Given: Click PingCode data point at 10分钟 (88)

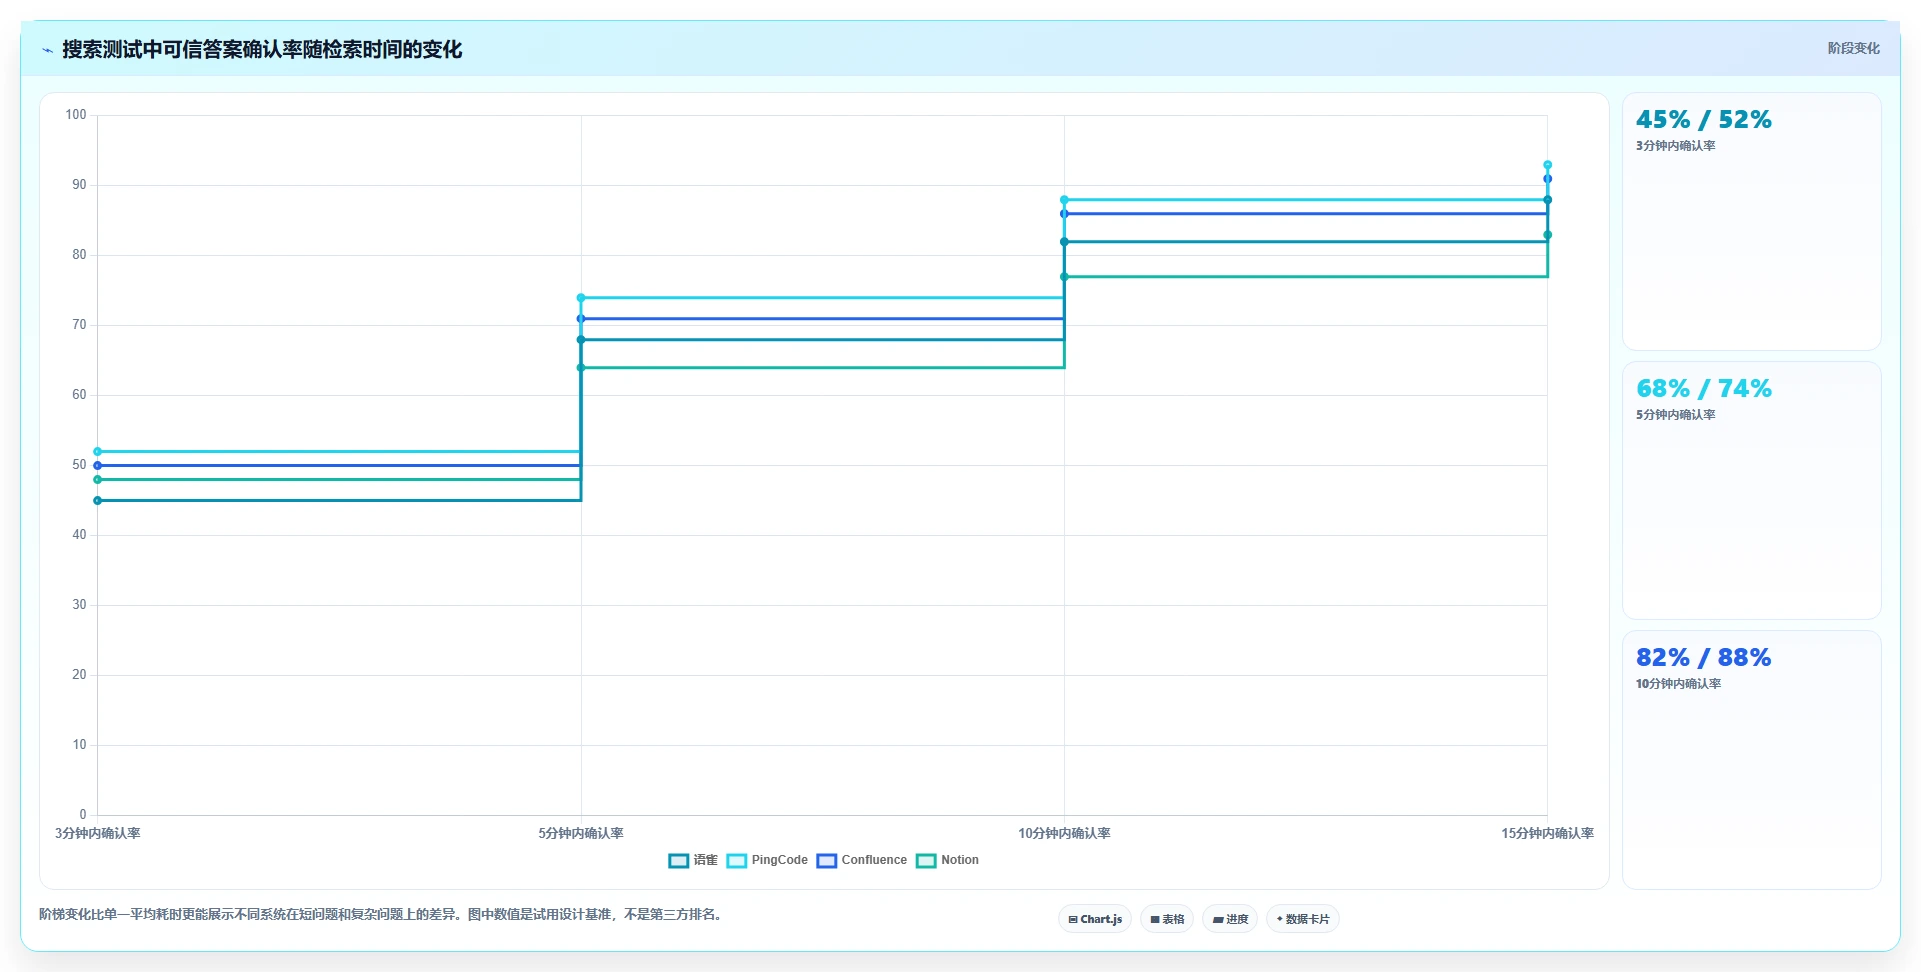Looking at the screenshot, I should (x=1064, y=199).
